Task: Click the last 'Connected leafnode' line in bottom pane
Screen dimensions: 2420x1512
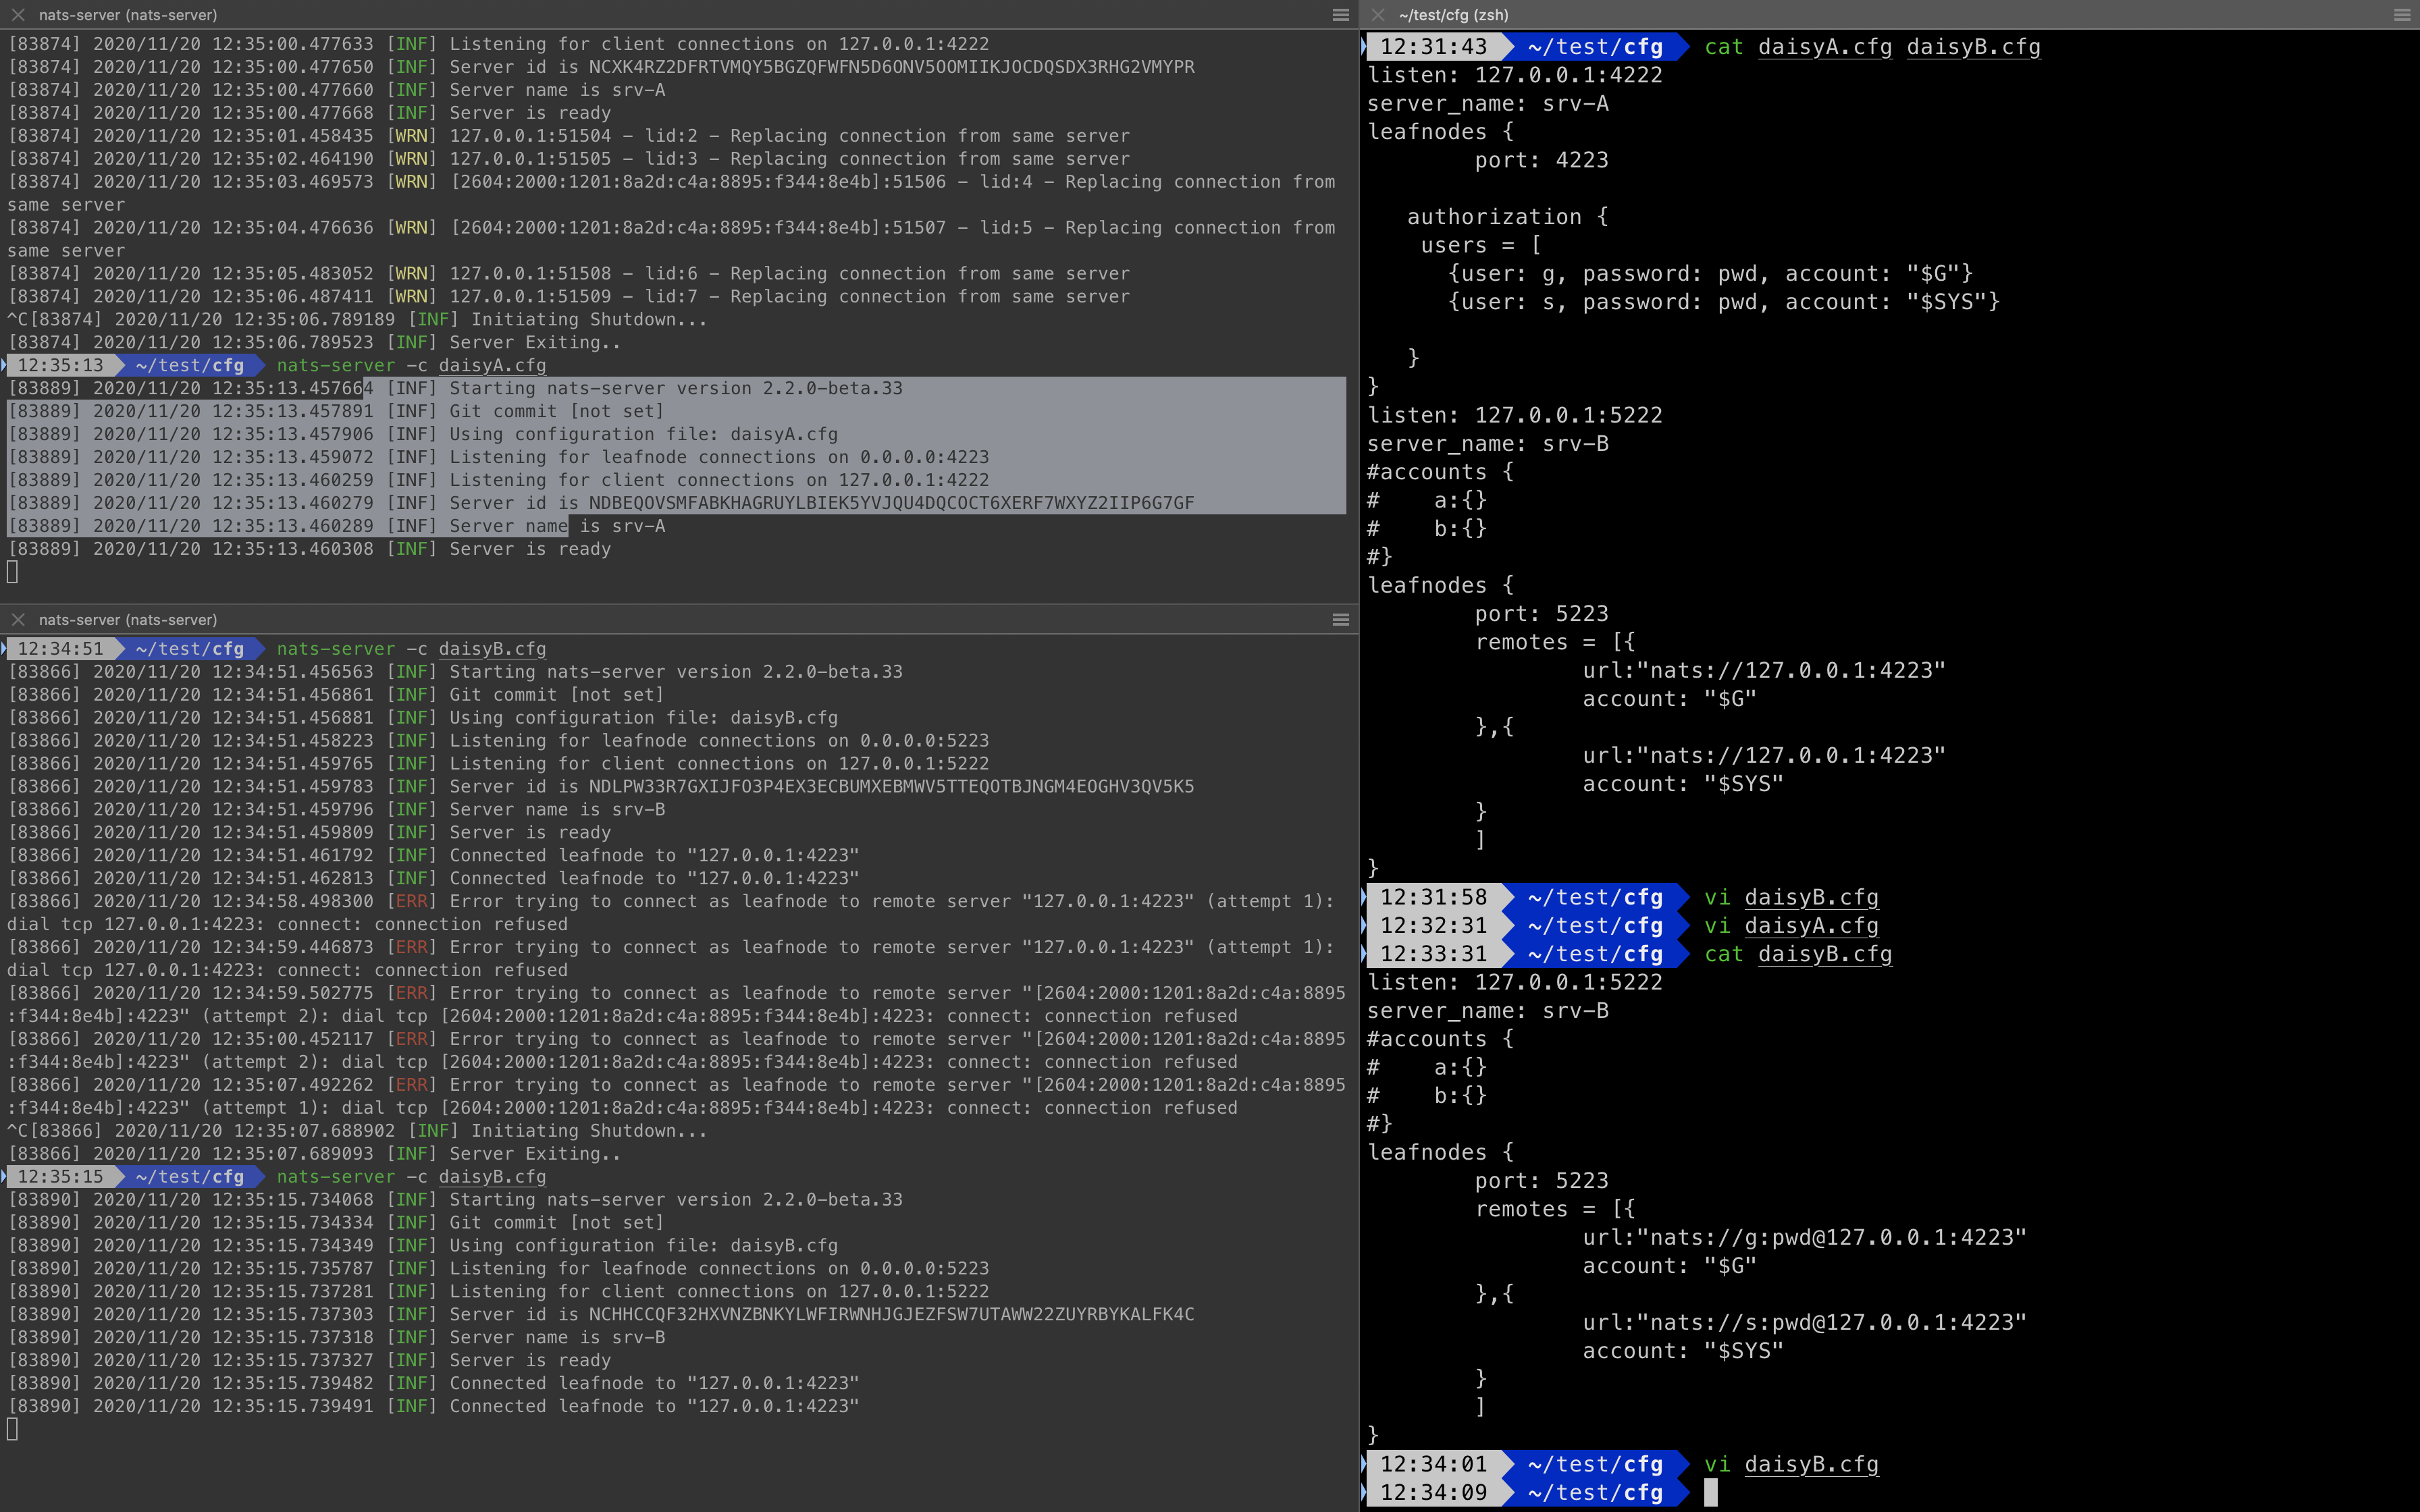Action: 434,1406
